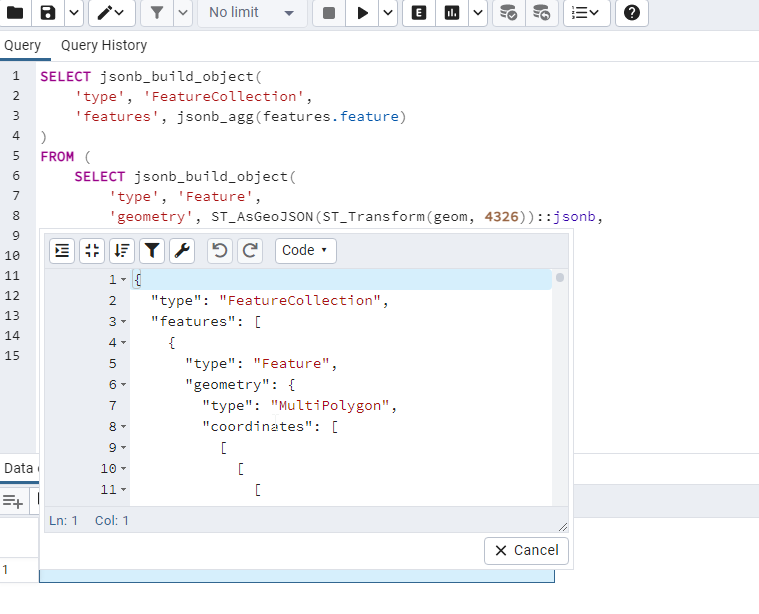Collapse JSON line 10 fold arrow
This screenshot has width=759, height=614.
123,469
